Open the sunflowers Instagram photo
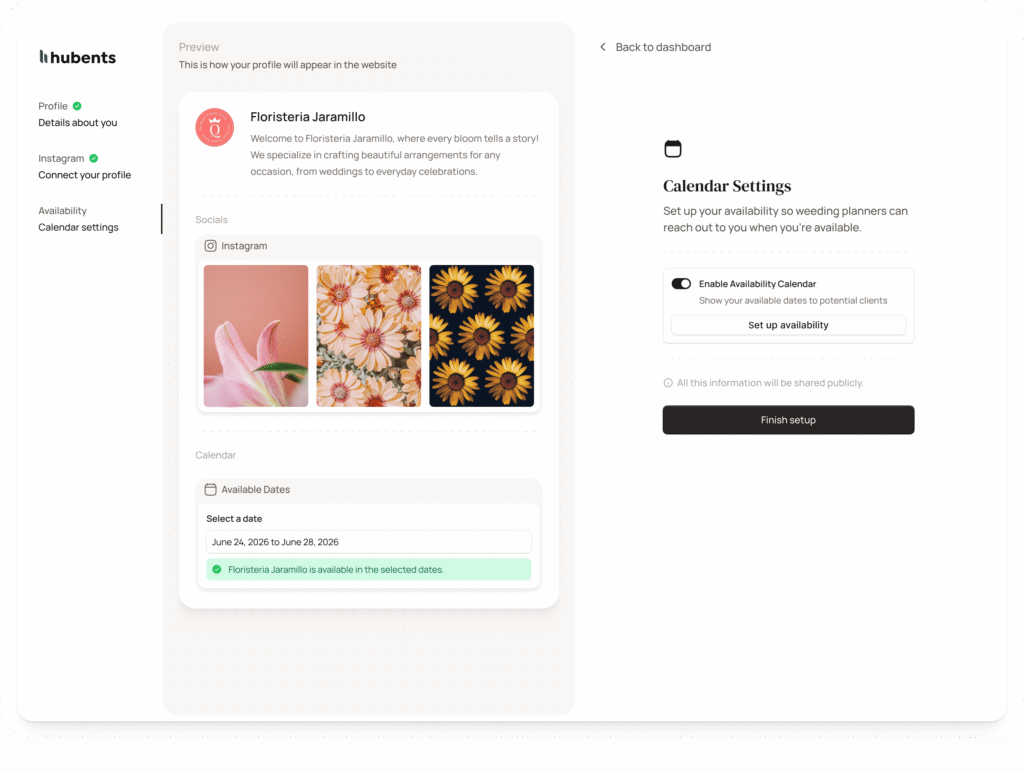This screenshot has height=771, width=1024. tap(481, 336)
